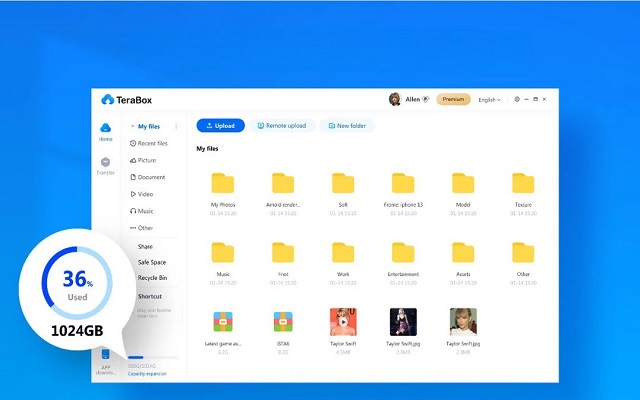Click the 4.5MB size label

[343, 352]
